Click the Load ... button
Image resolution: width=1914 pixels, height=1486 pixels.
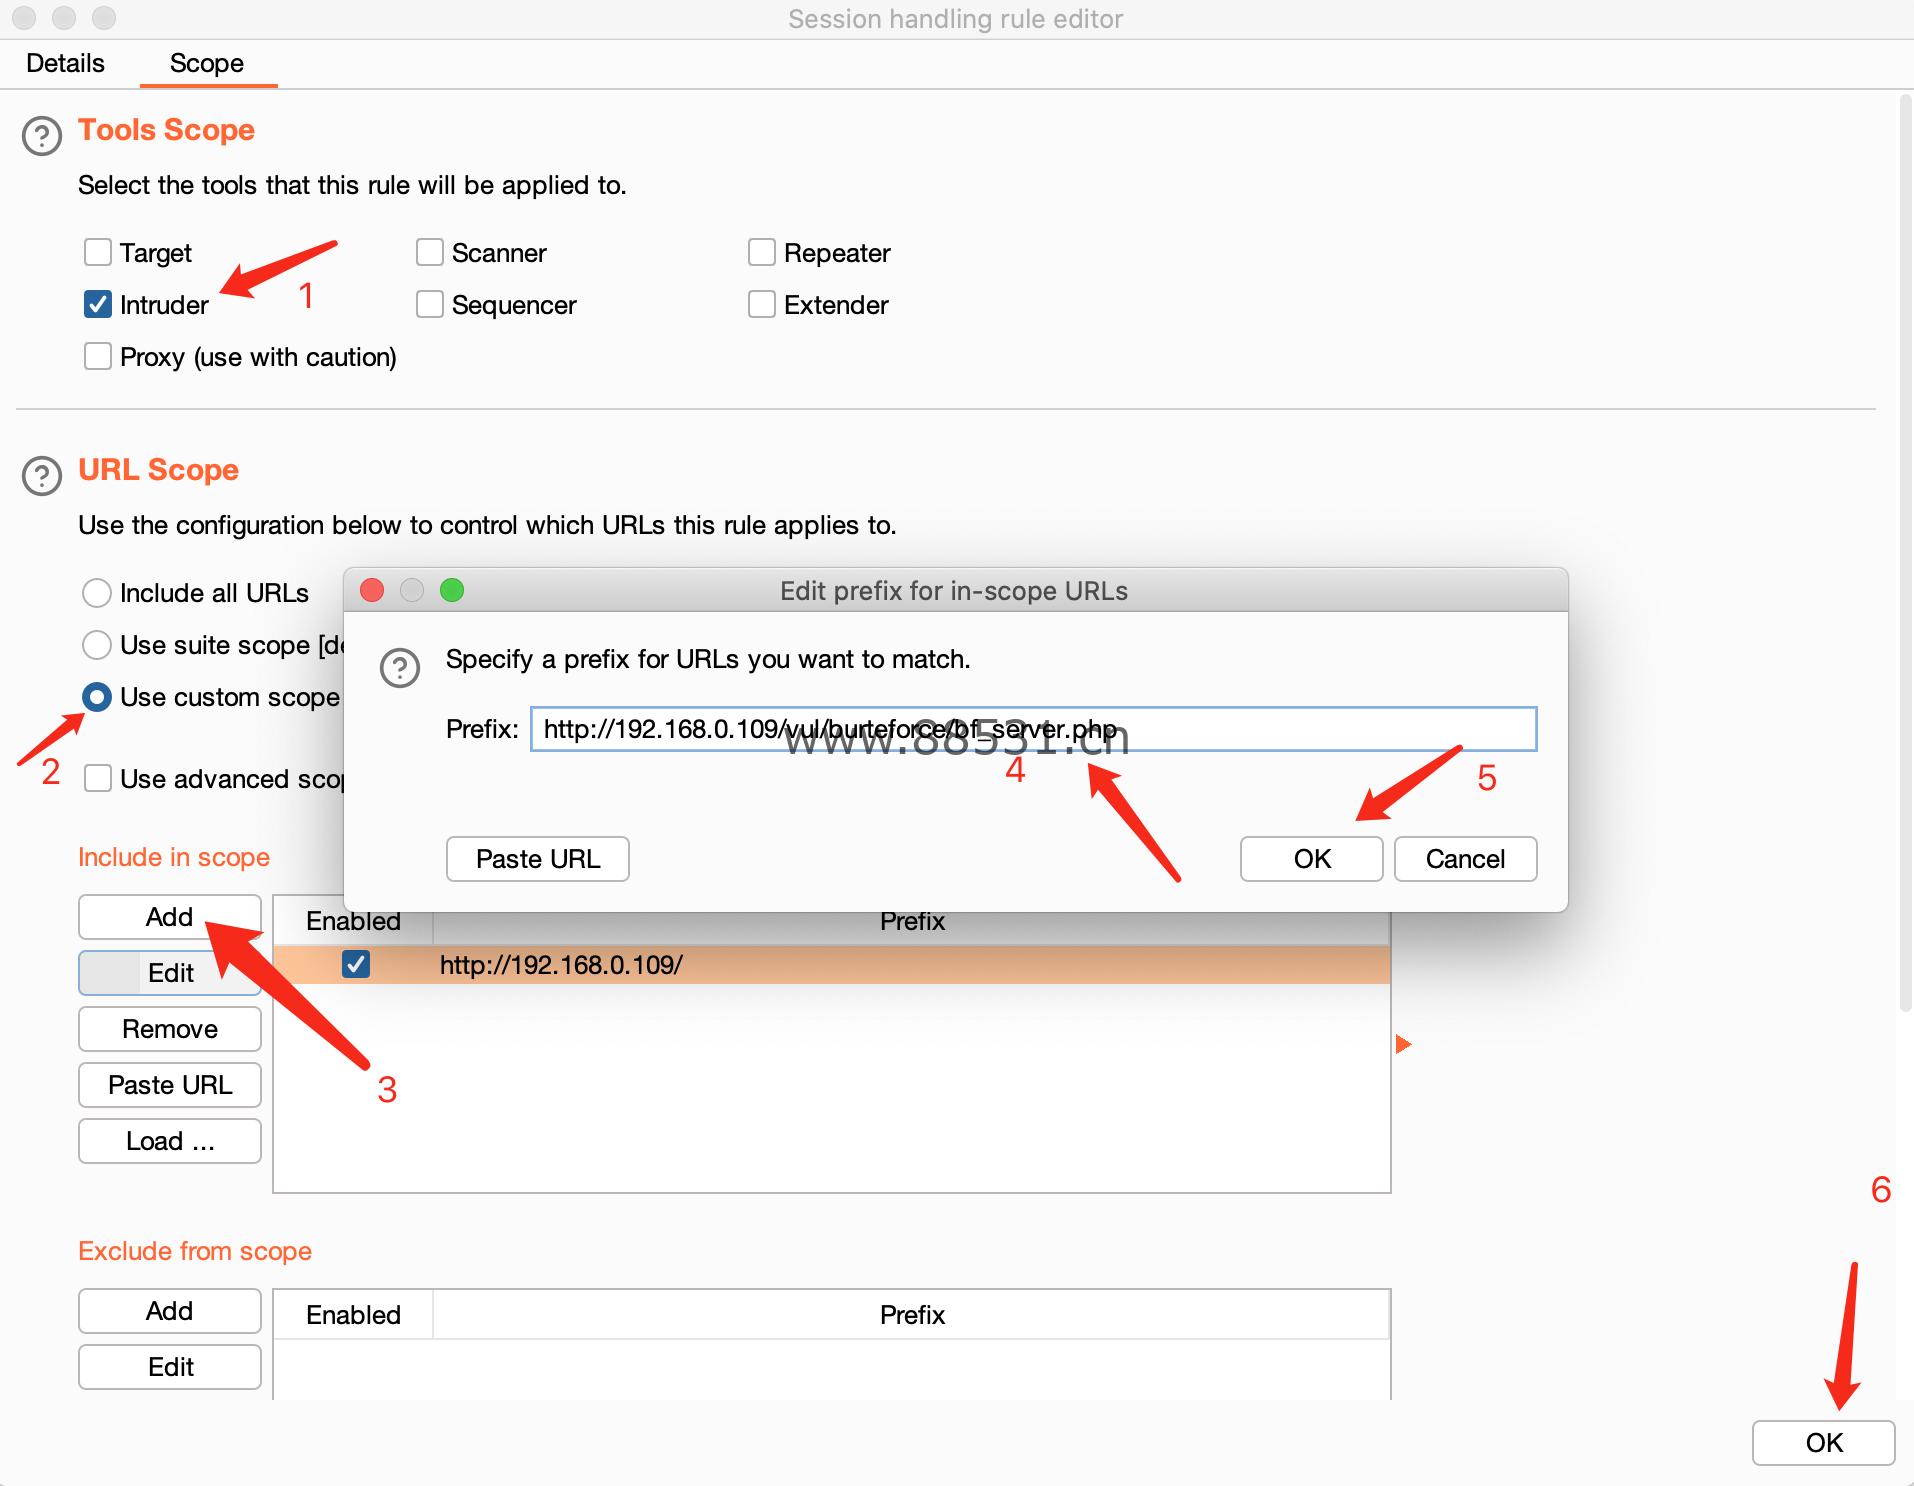[x=170, y=1141]
